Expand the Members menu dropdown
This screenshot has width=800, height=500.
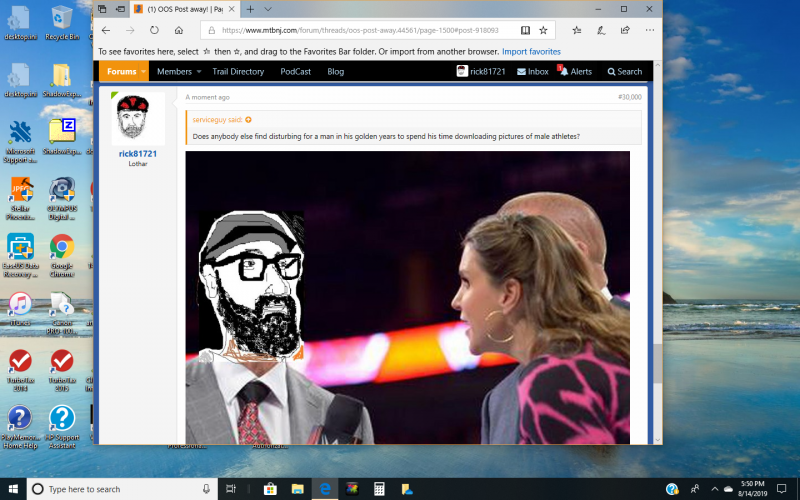tap(197, 72)
